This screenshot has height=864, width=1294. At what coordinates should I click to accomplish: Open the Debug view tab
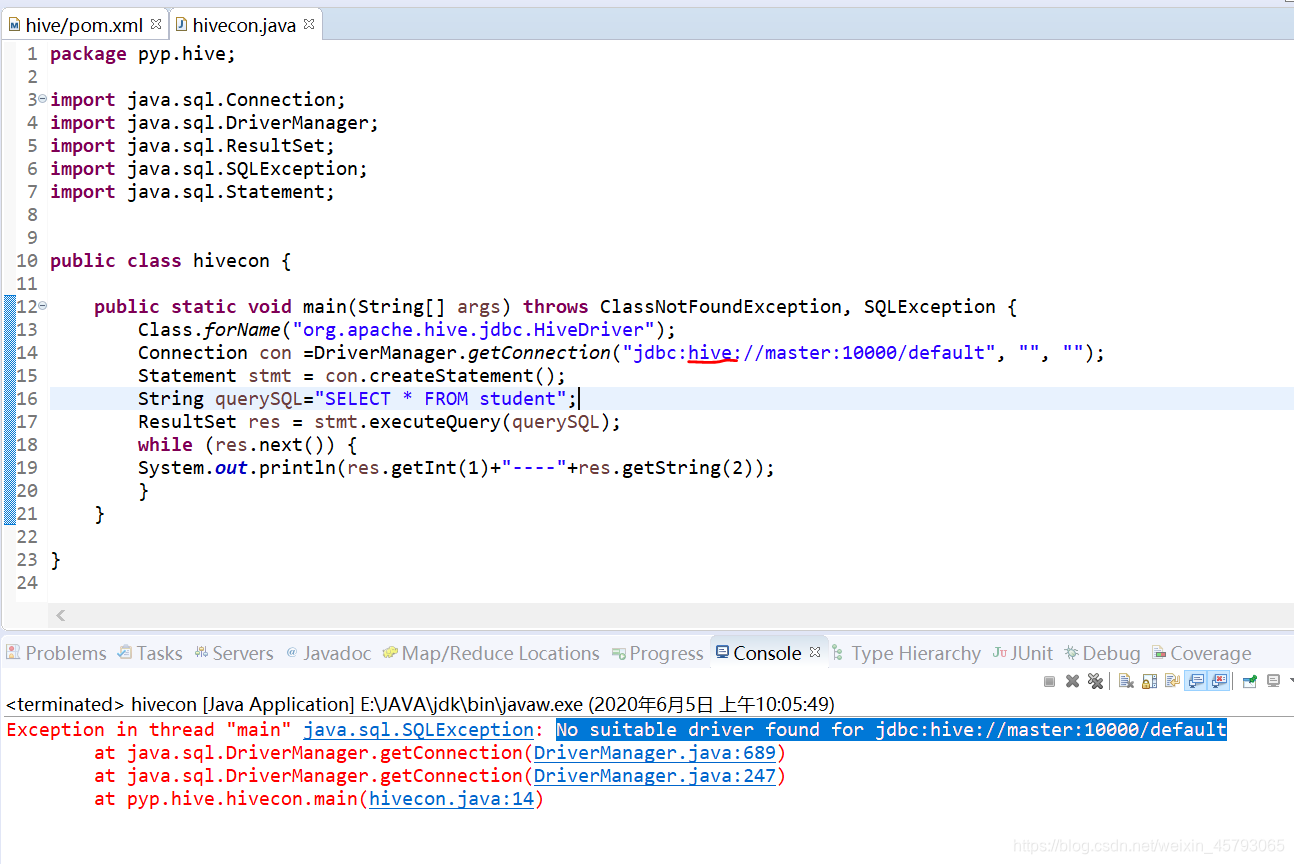point(1102,653)
